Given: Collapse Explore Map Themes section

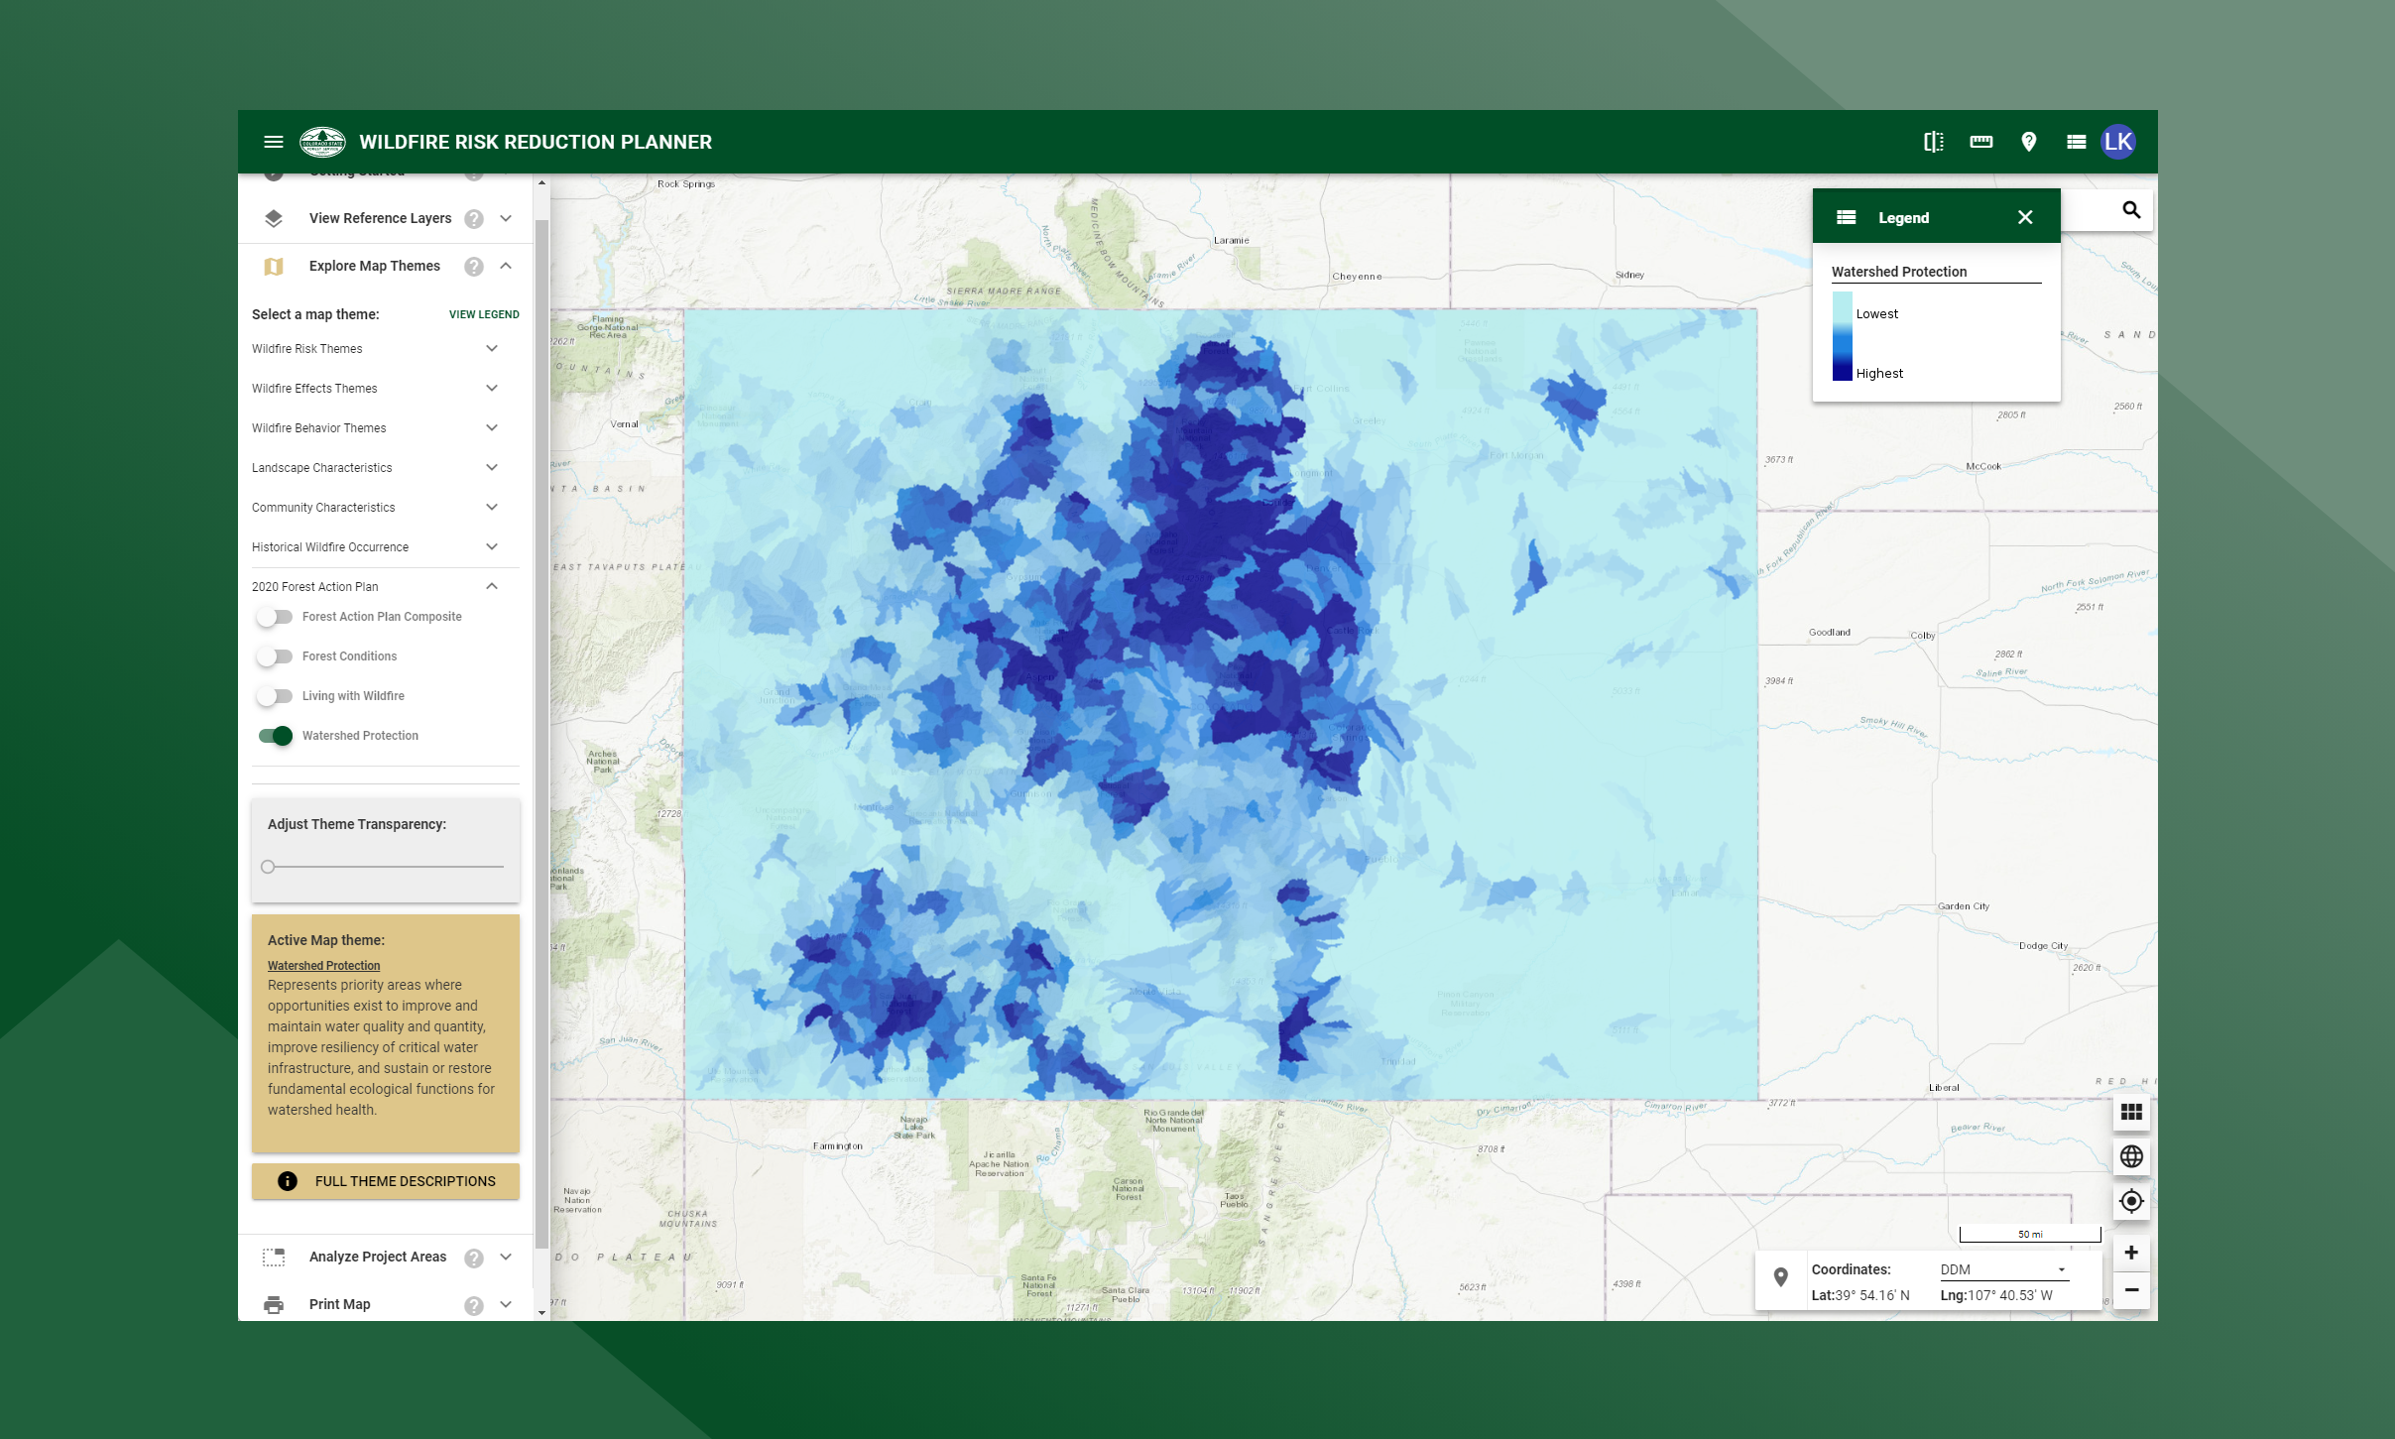Looking at the screenshot, I should 506,266.
